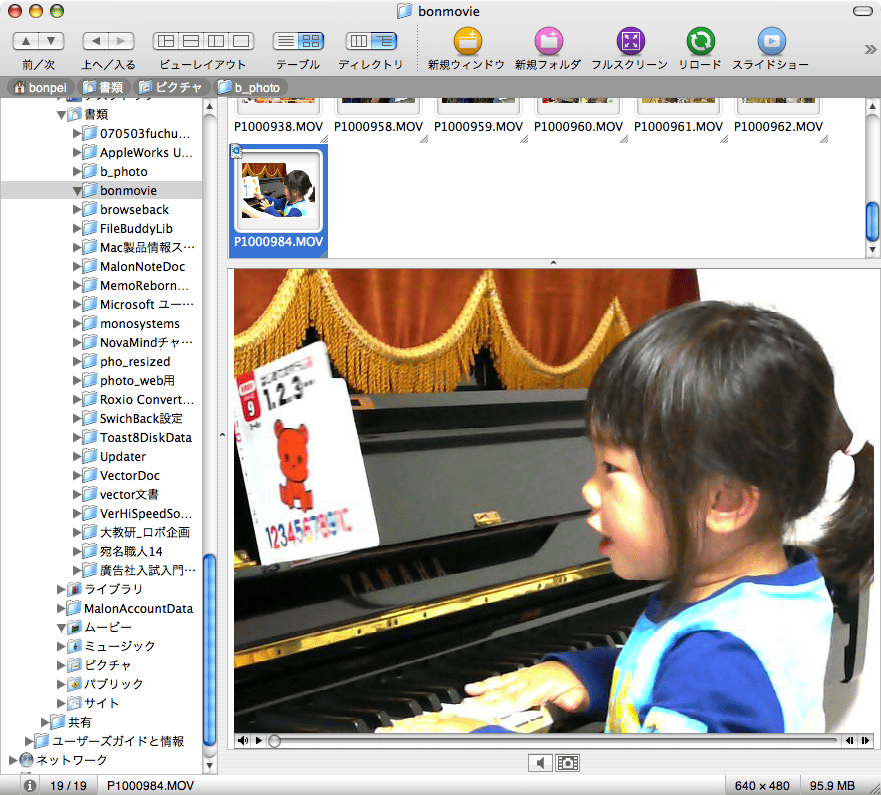
Task: Select the MalonAccountData folder
Action: [138, 608]
